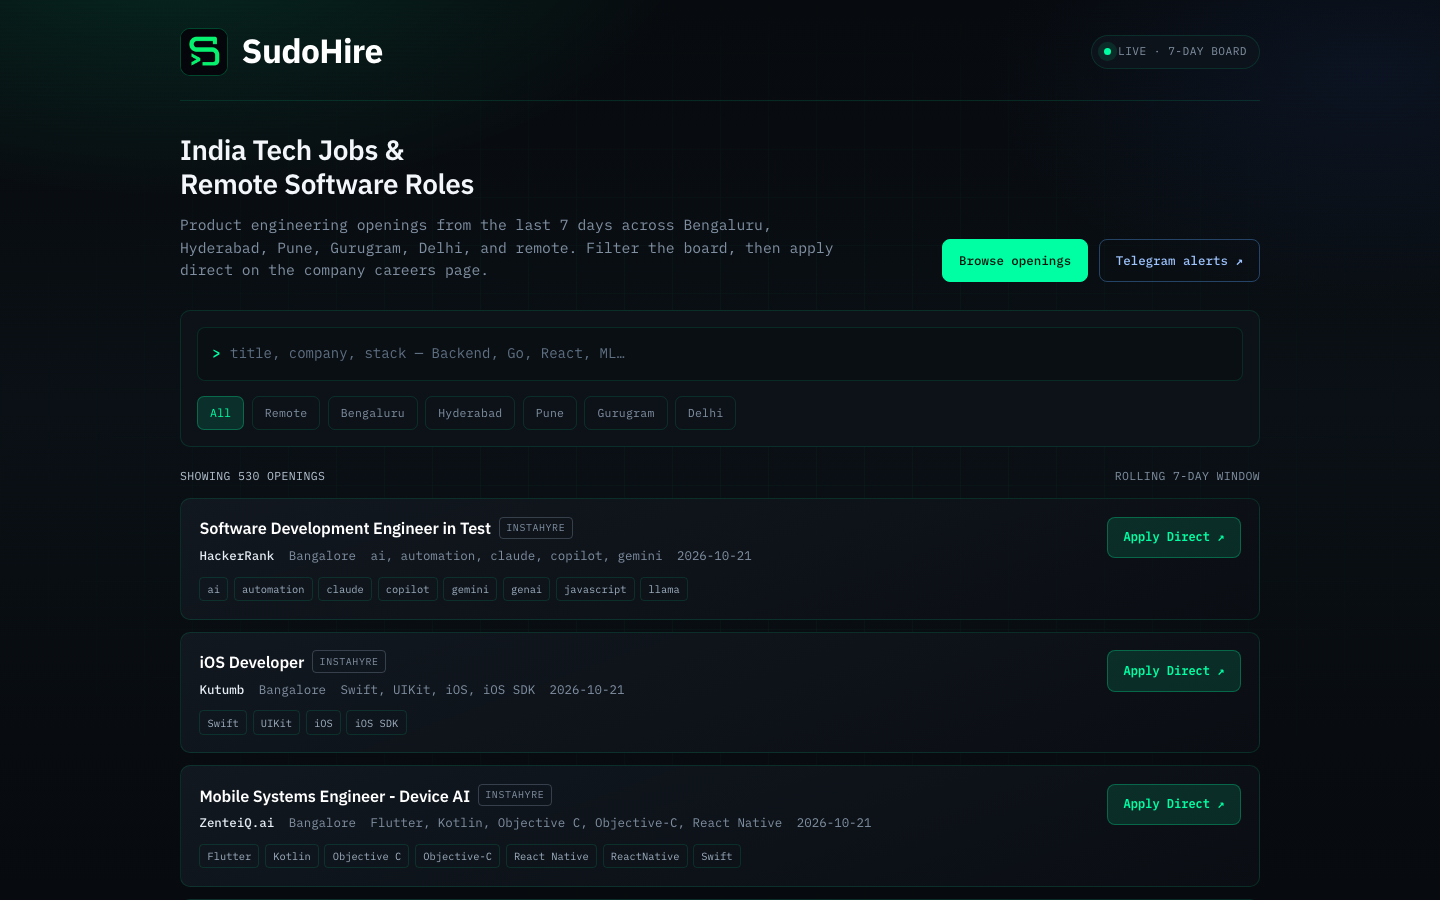Click the HackerRank company name

pos(237,556)
